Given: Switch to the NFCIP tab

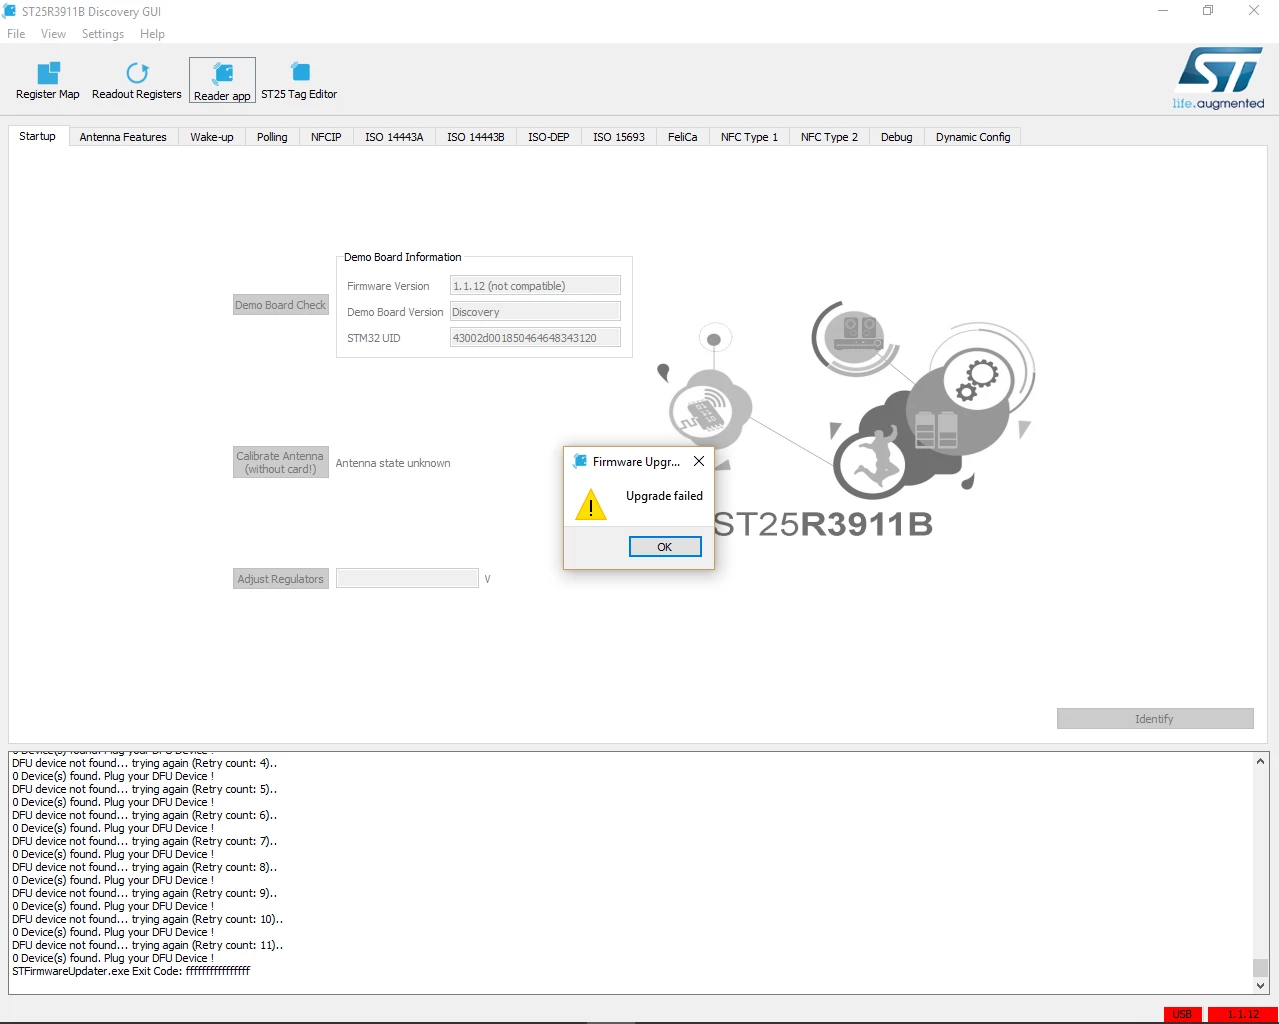Looking at the screenshot, I should [x=326, y=137].
